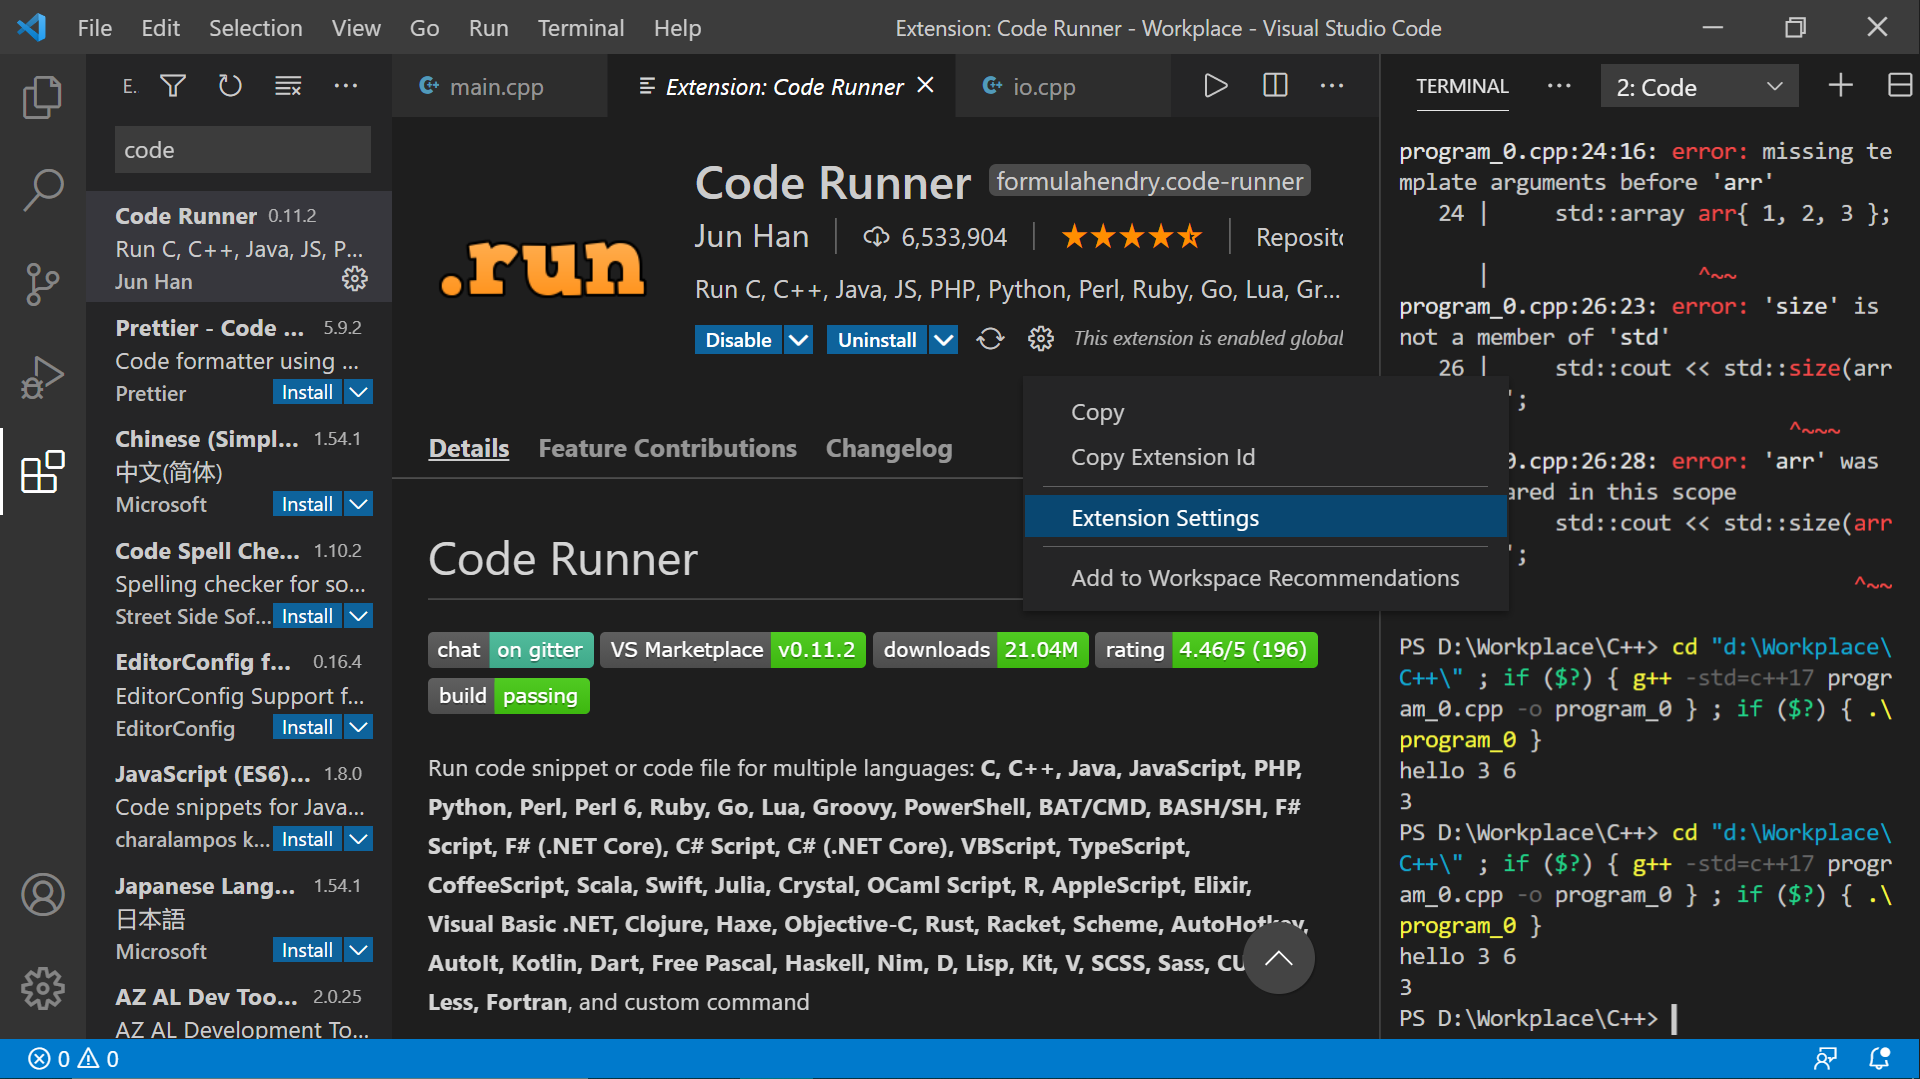Open the Run and Debug view
This screenshot has height=1079, width=1920.
pyautogui.click(x=42, y=378)
